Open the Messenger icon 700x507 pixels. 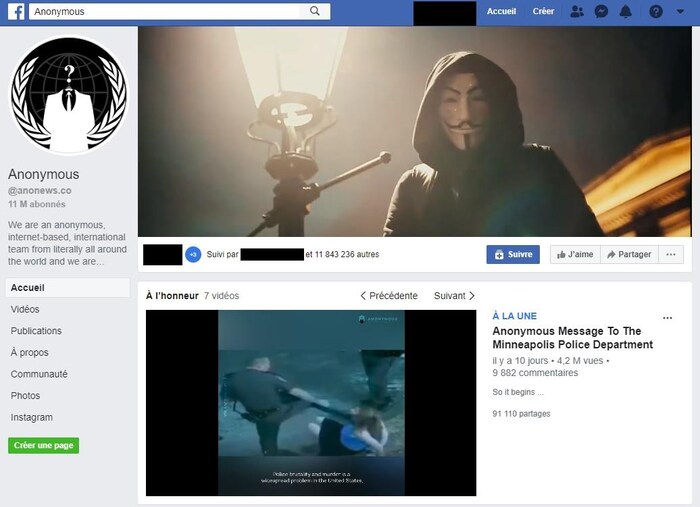pyautogui.click(x=601, y=12)
